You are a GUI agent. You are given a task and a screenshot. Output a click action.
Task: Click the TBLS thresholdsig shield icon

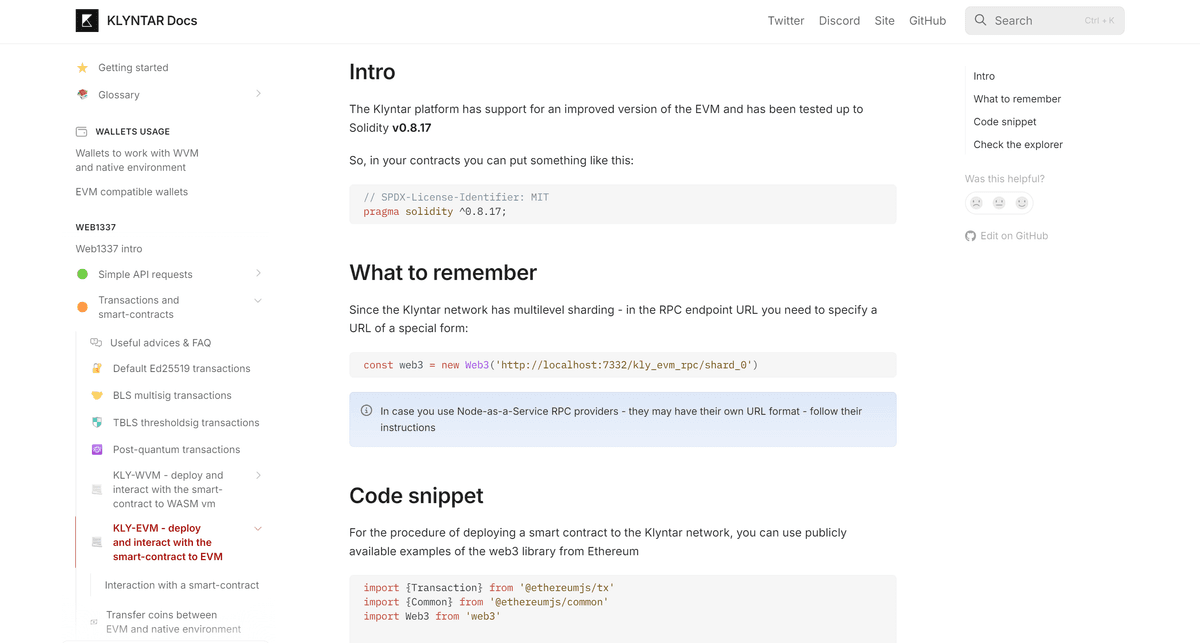[97, 423]
